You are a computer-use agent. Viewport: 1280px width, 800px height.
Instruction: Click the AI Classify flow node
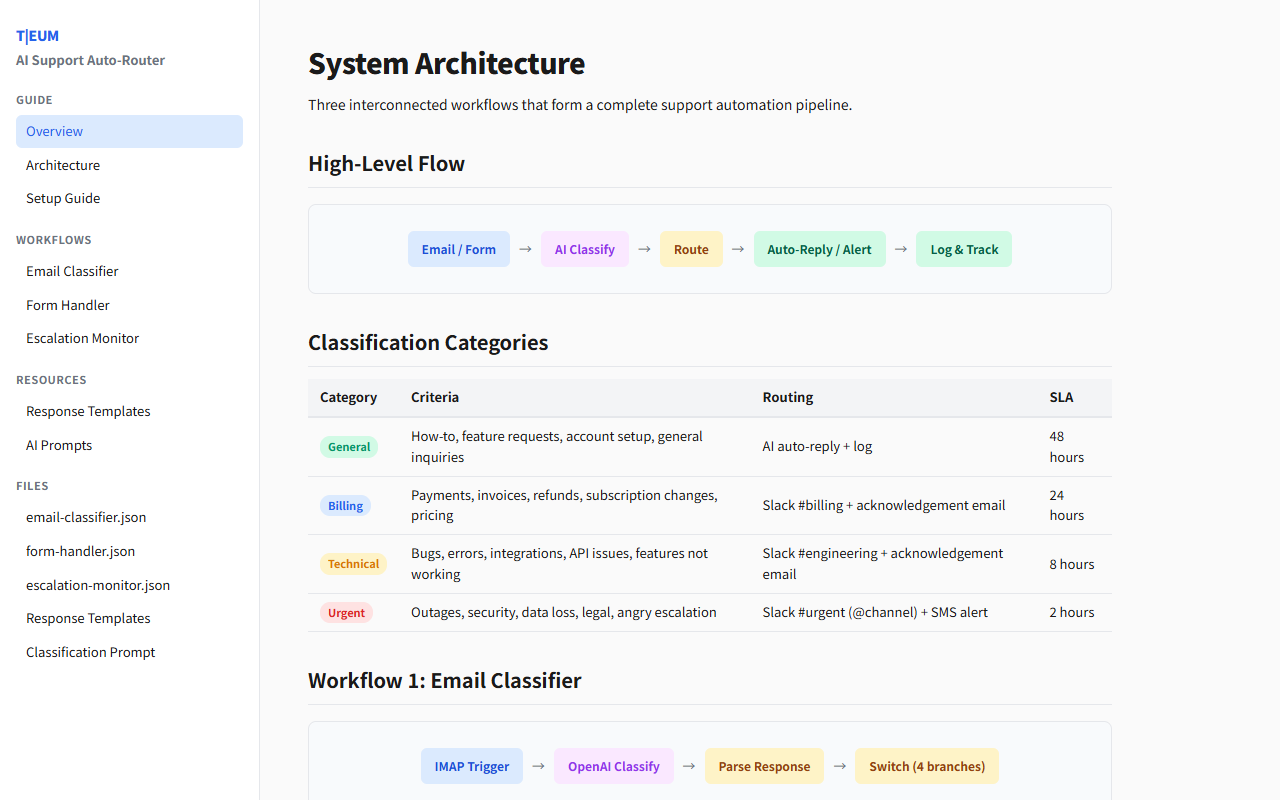tap(584, 249)
